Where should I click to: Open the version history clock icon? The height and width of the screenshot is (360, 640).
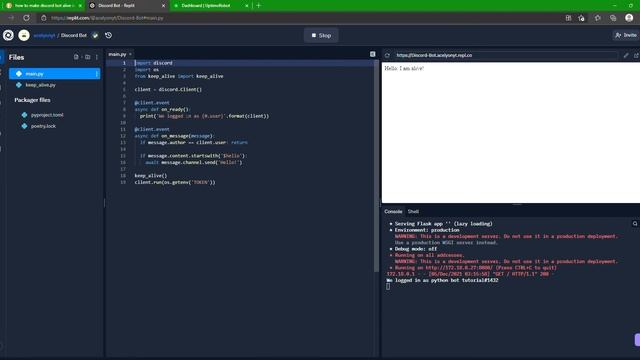(109, 36)
